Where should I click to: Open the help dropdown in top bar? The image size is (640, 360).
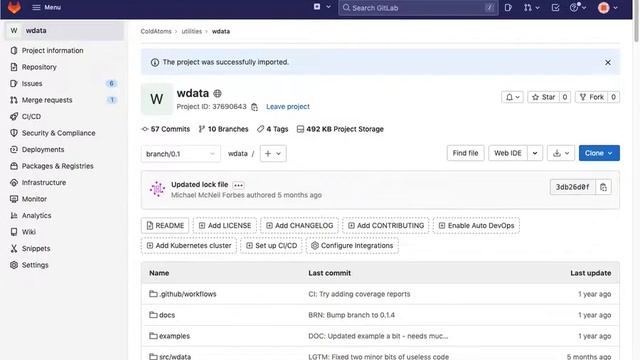coord(578,7)
